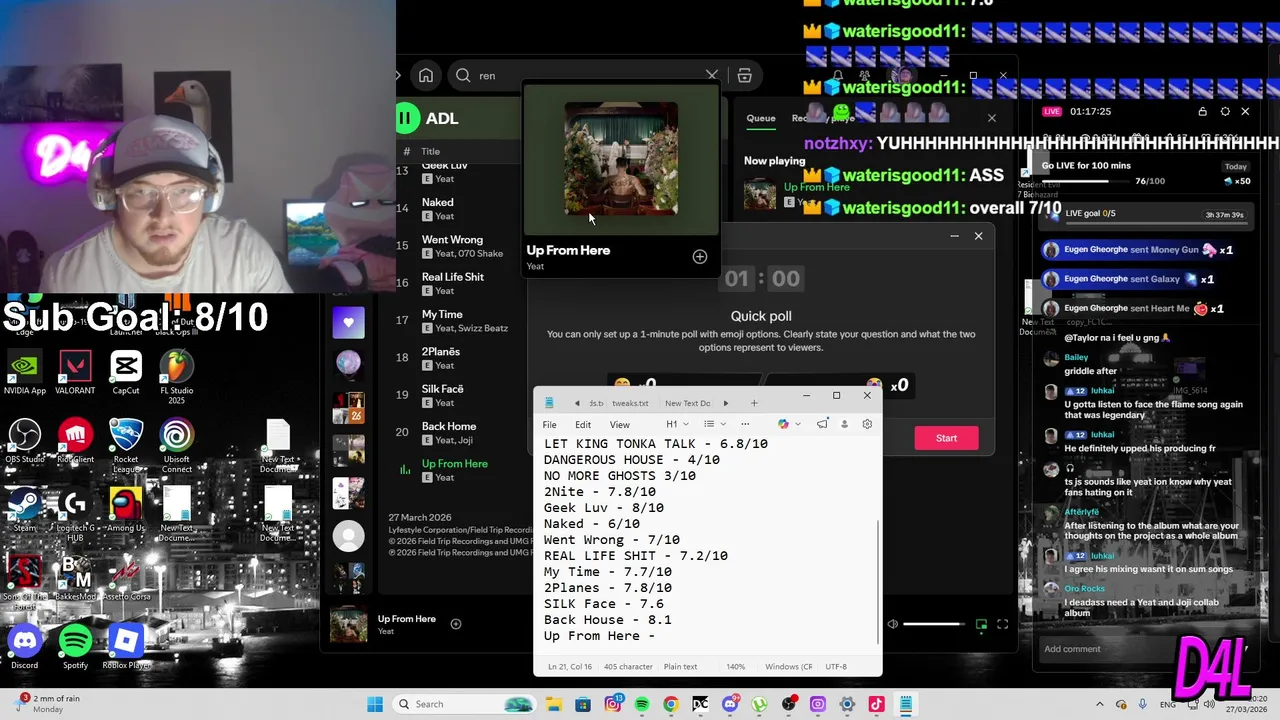This screenshot has height=720, width=1280.
Task: Open Spotify home via the house icon
Action: click(426, 75)
